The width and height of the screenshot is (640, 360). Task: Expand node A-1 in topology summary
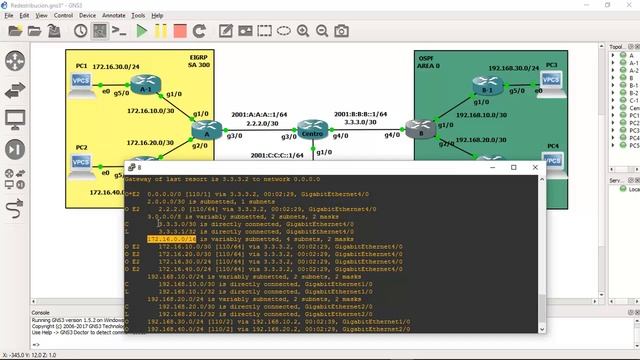click(x=613, y=63)
